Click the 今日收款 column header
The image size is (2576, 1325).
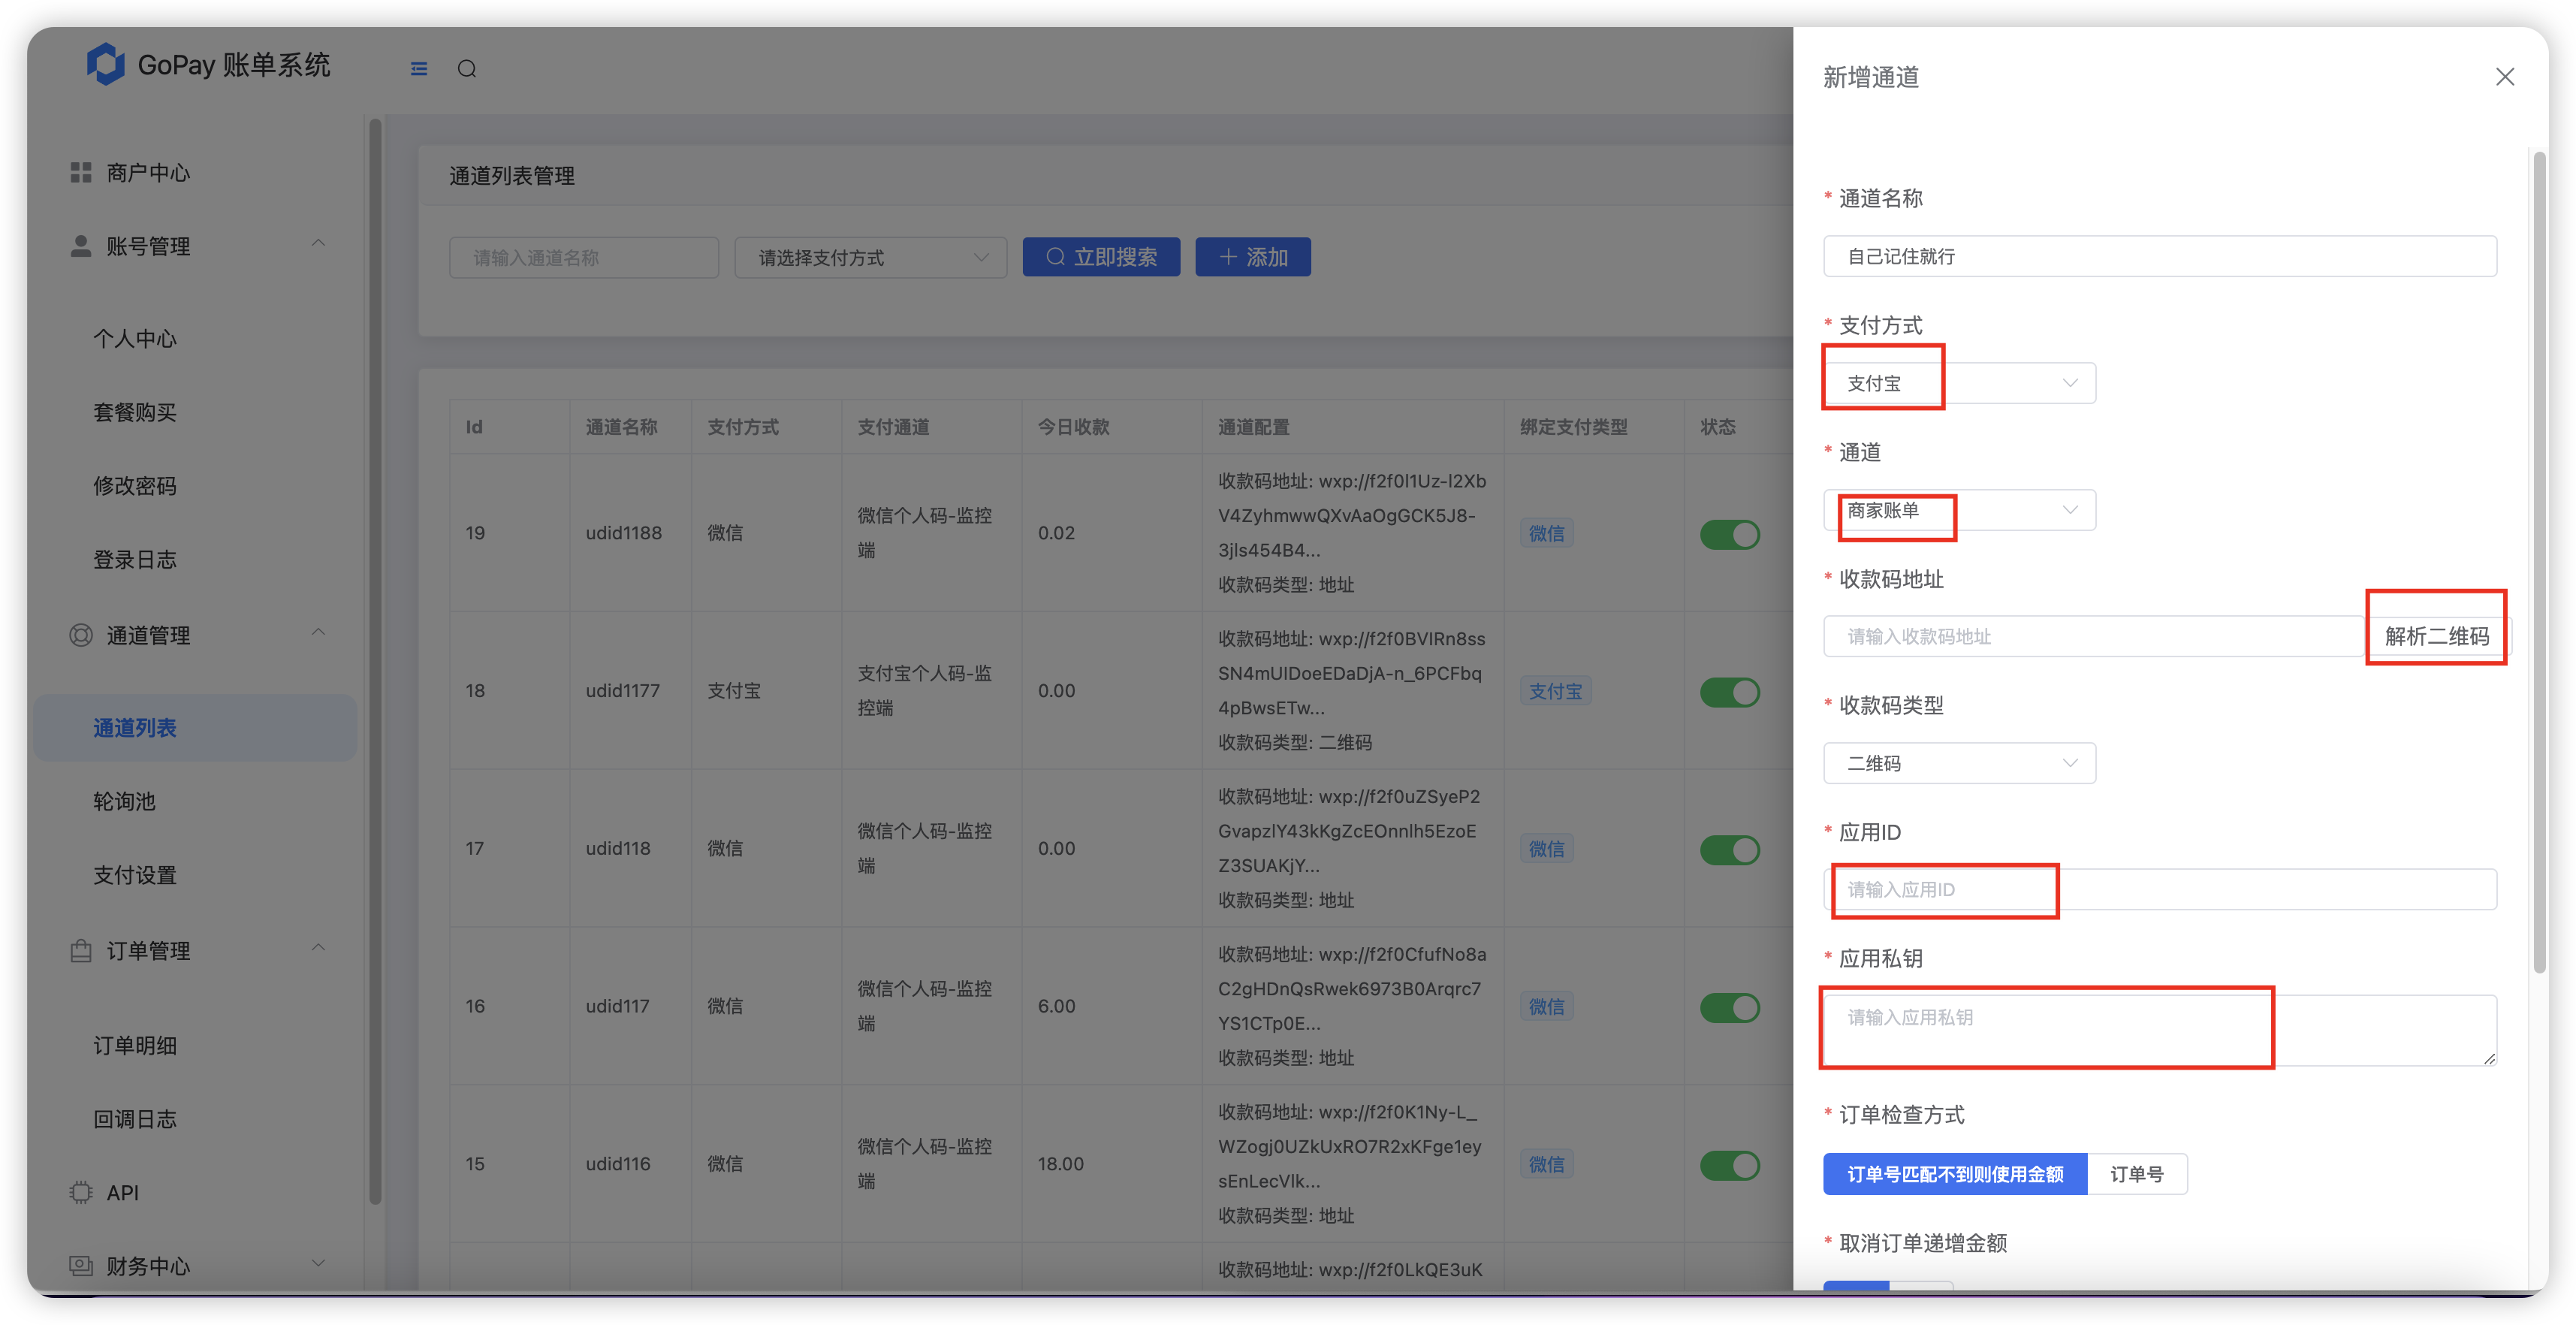point(1073,427)
